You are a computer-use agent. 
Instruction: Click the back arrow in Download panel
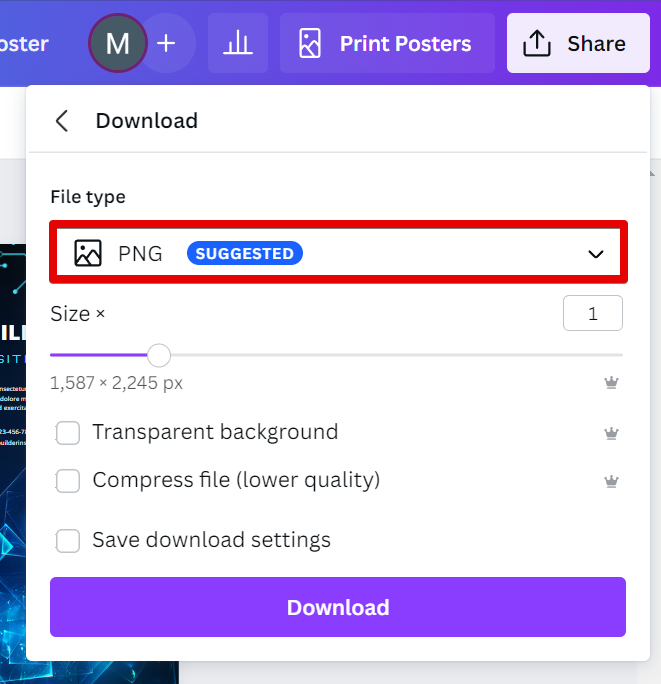click(62, 121)
